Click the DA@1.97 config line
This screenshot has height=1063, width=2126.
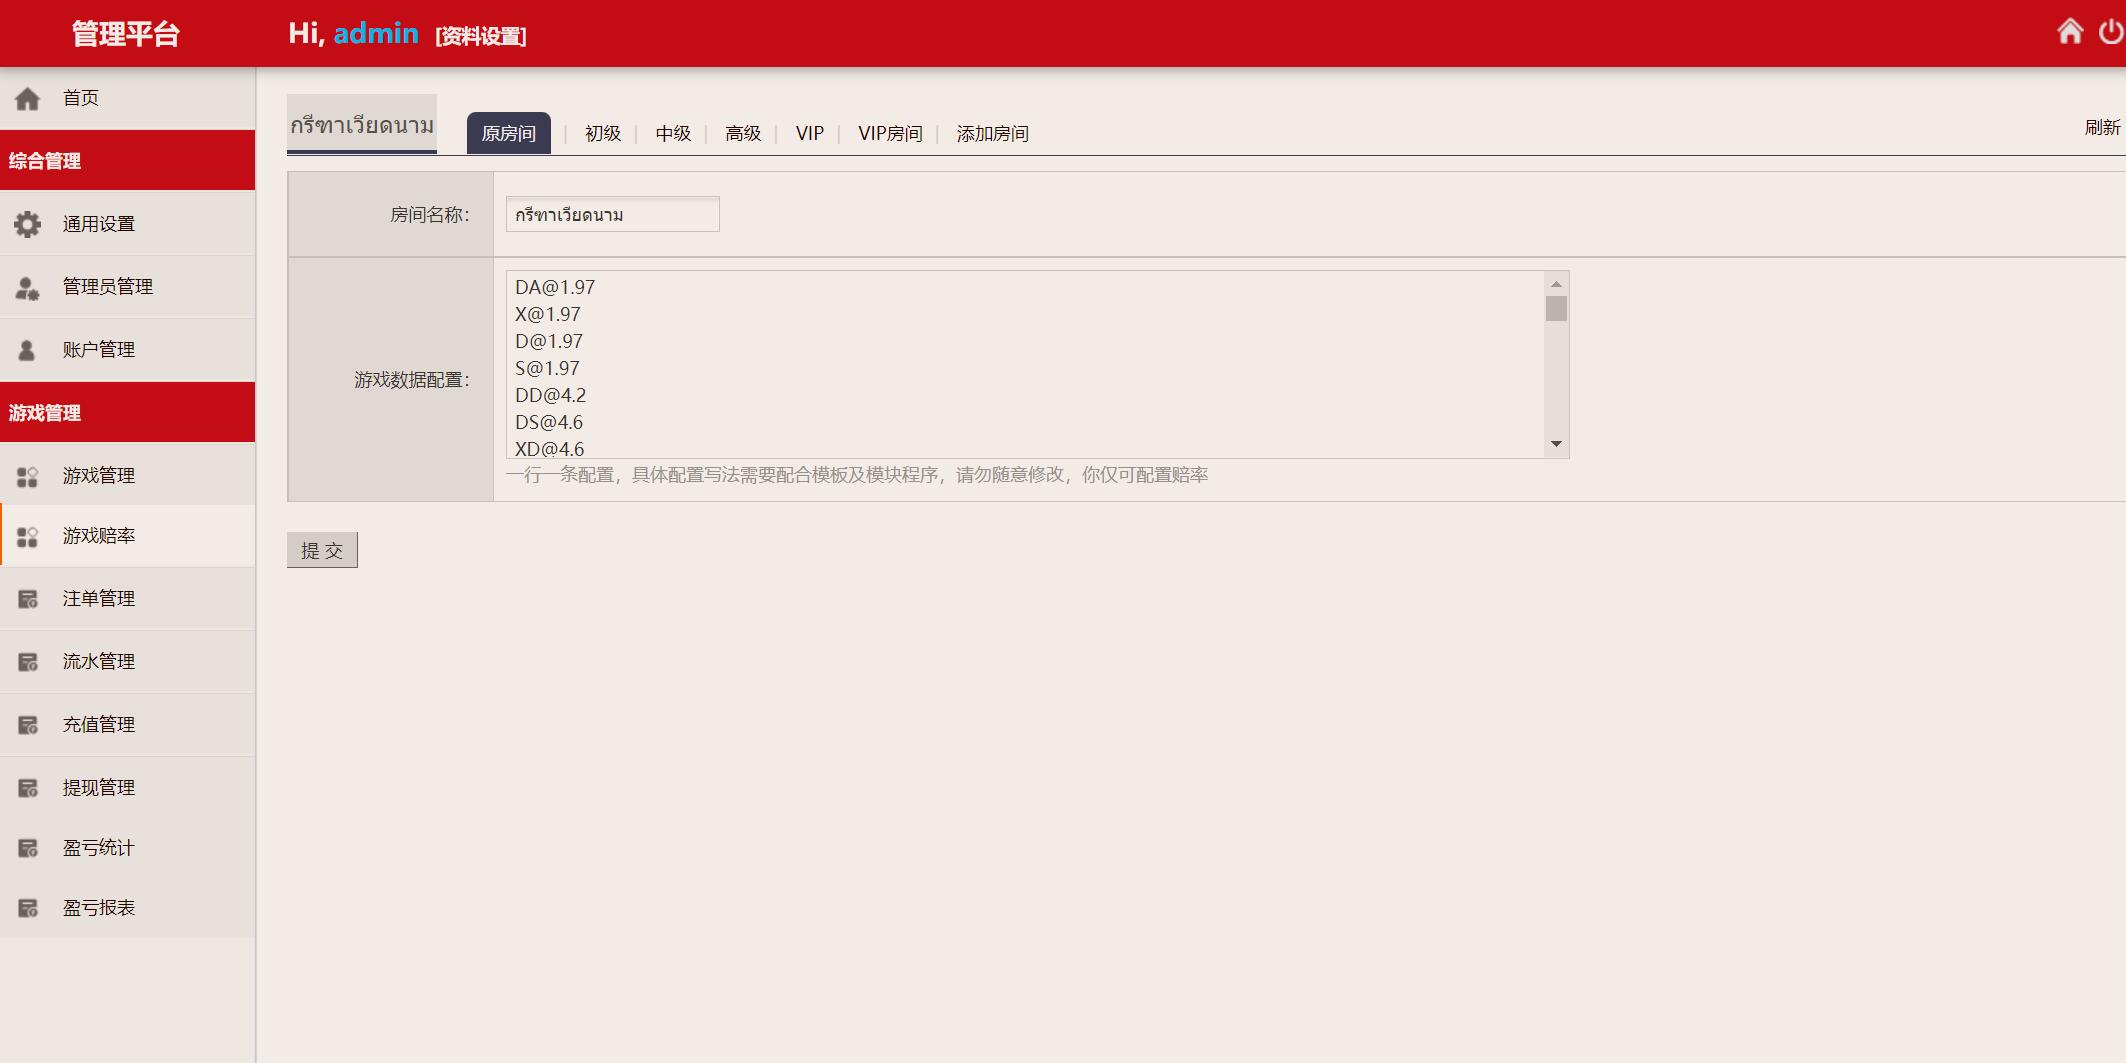pos(555,287)
